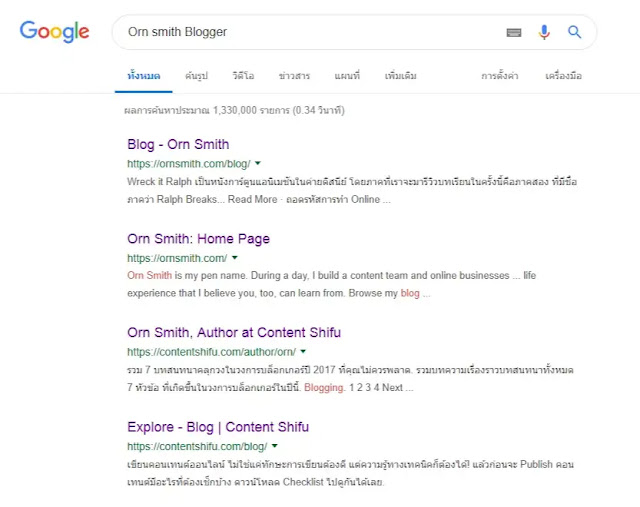Switch to the ค้นรูป (Images) tab
This screenshot has width=640, height=507.
pyautogui.click(x=196, y=76)
